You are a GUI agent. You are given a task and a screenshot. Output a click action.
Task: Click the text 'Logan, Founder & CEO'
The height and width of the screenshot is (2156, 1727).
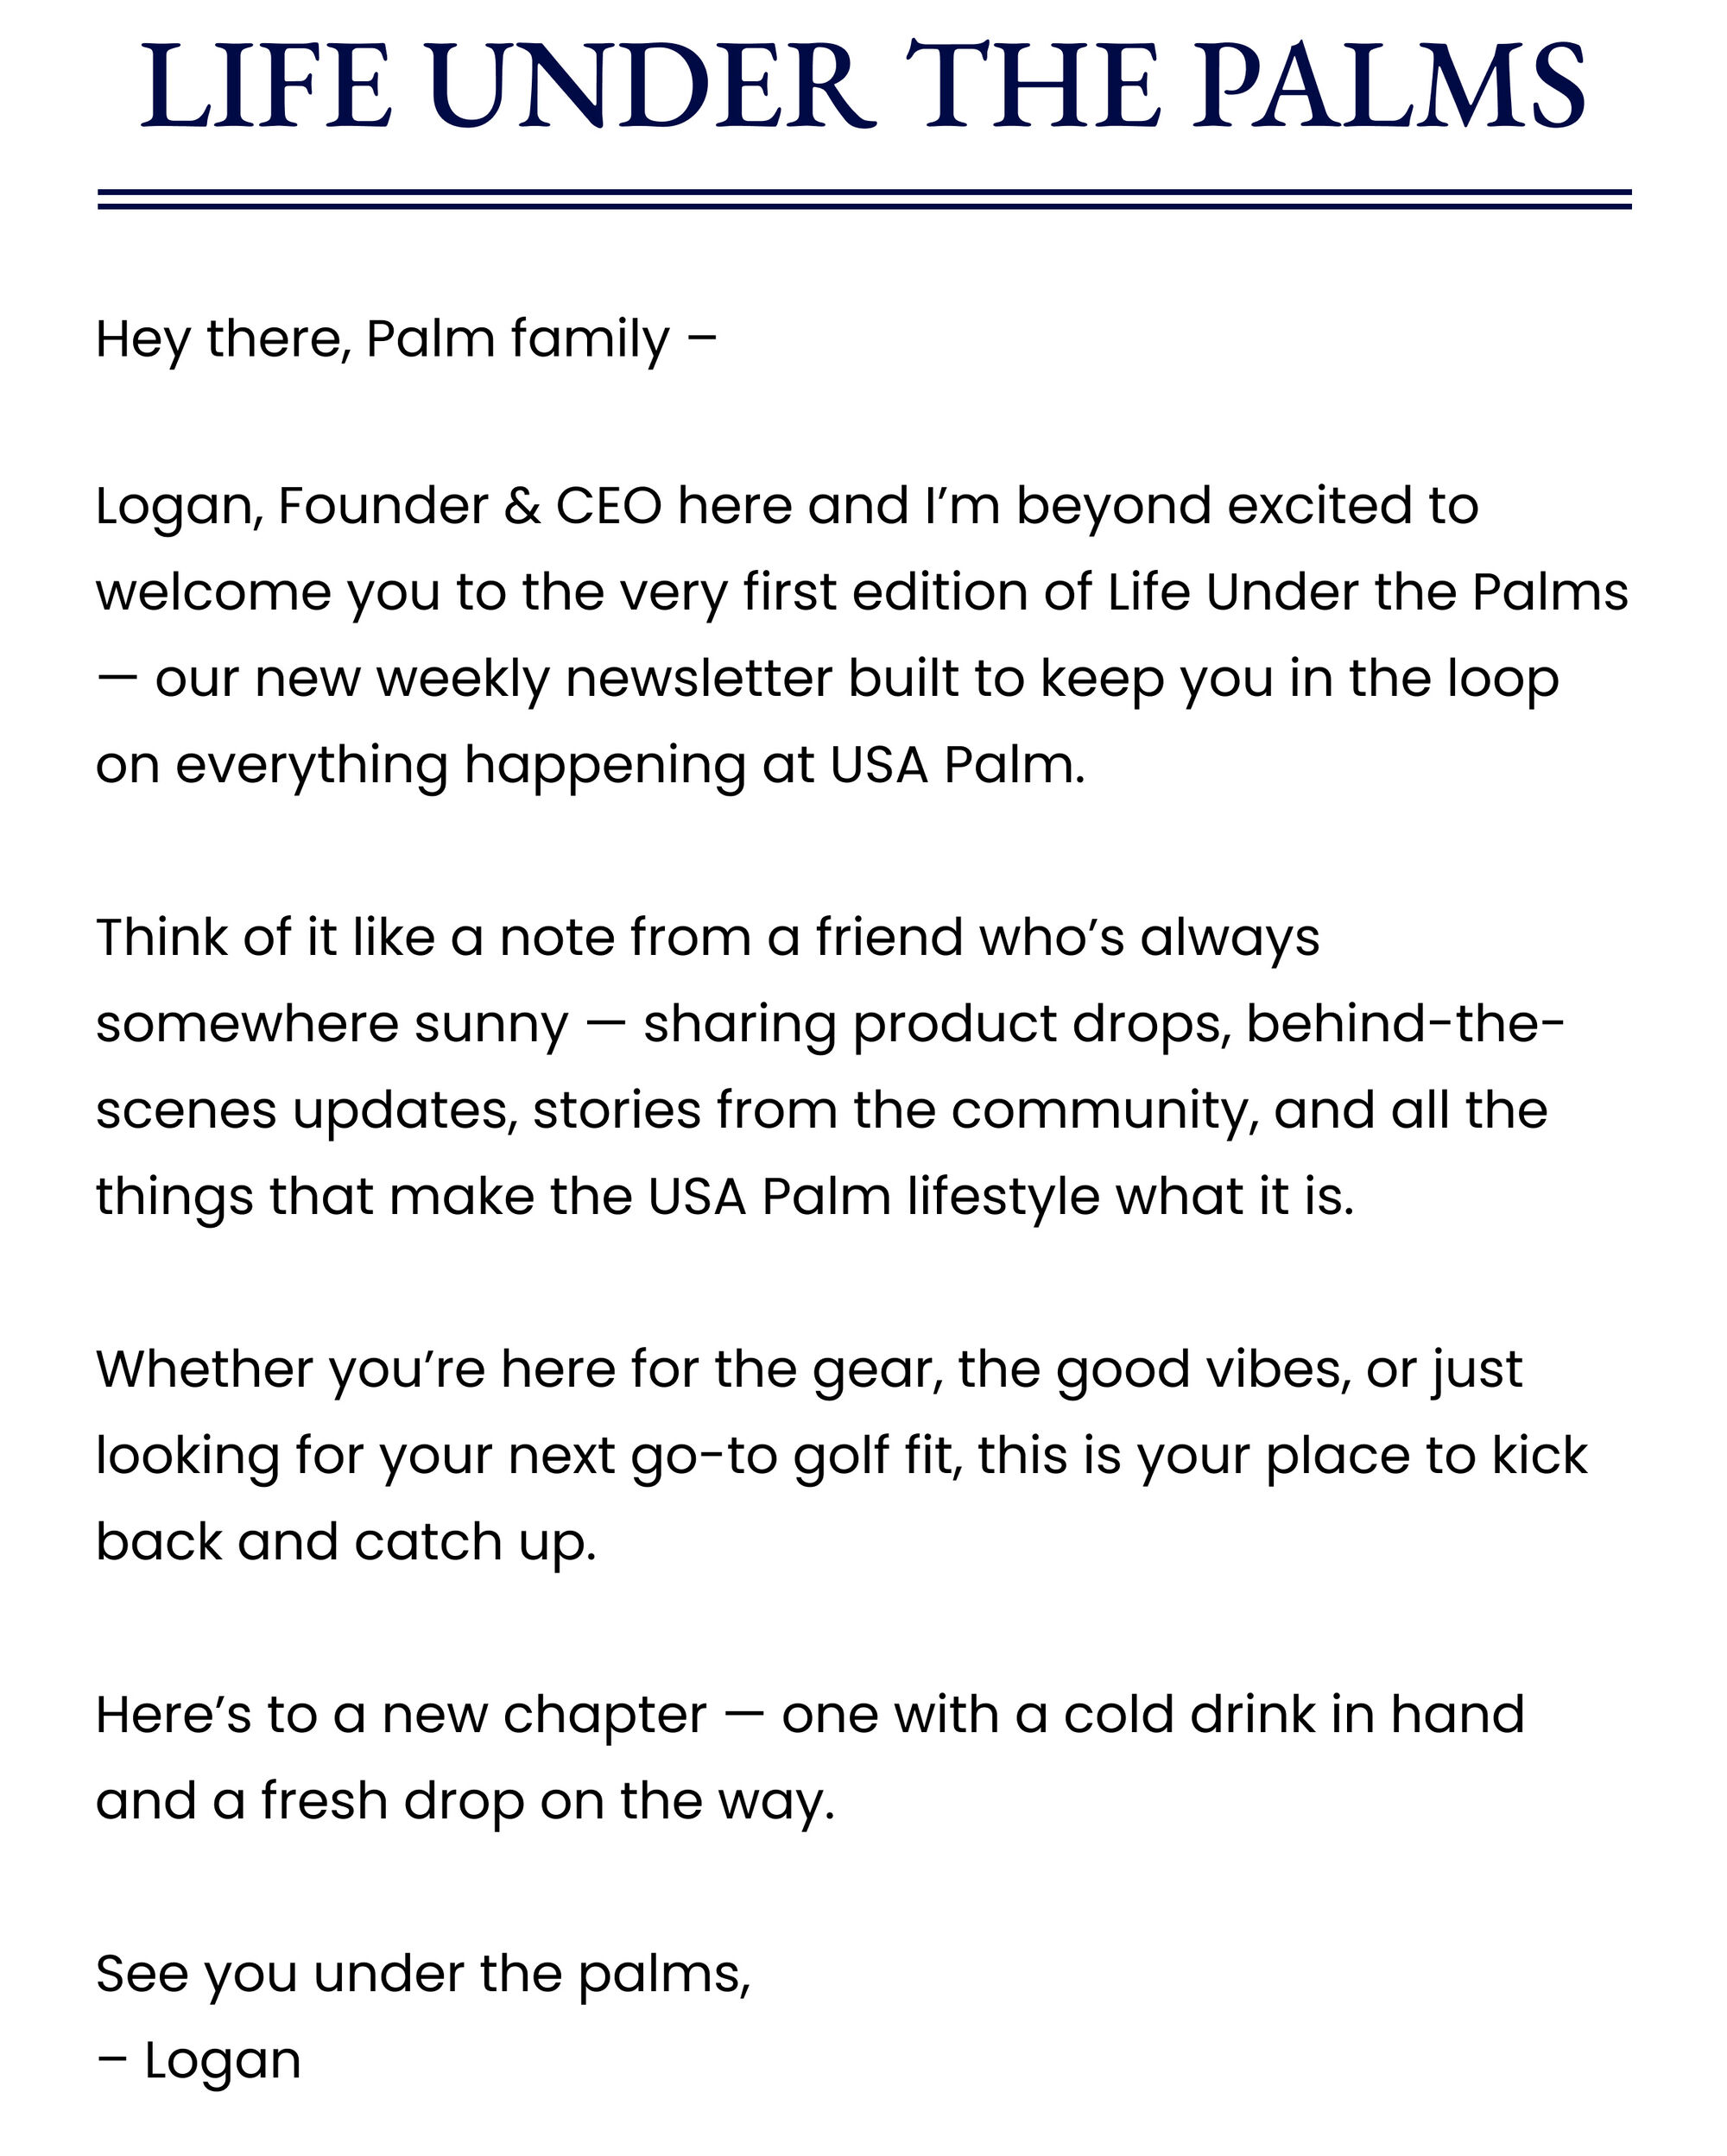[x=379, y=507]
